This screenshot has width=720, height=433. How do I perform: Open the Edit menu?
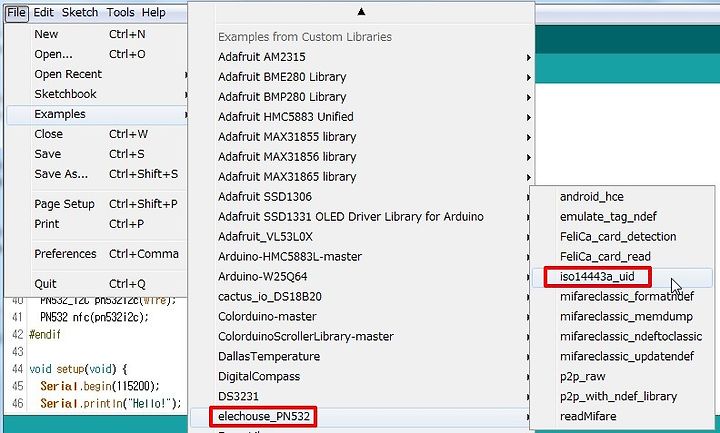click(44, 12)
